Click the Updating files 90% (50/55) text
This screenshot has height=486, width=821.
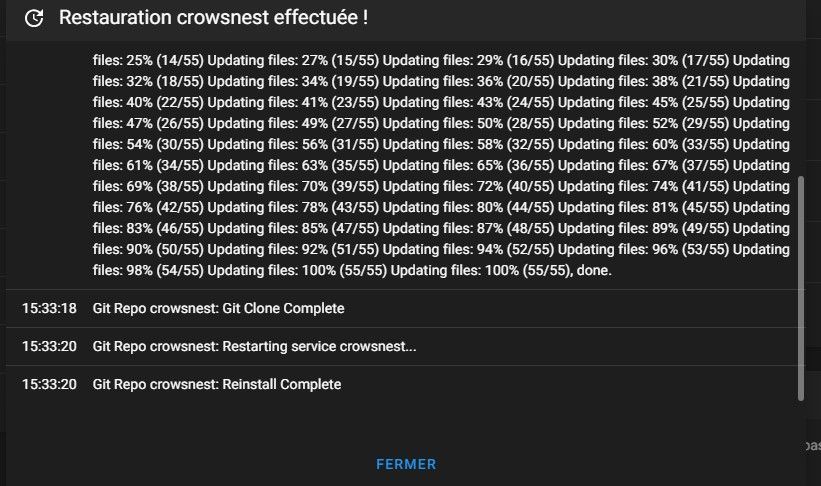[148, 249]
